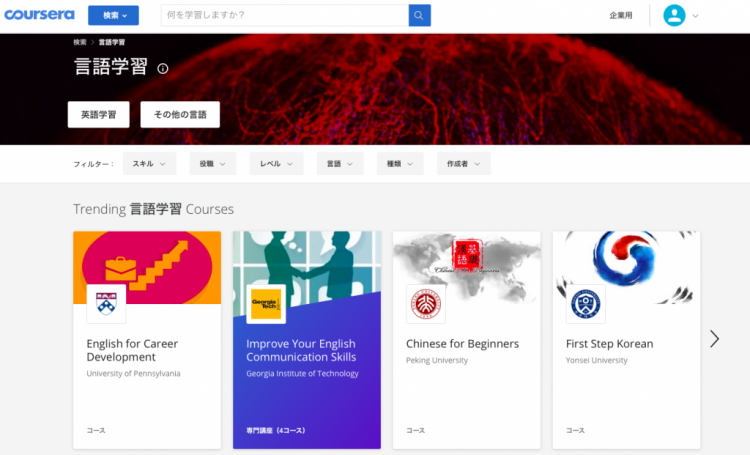The height and width of the screenshot is (455, 750).
Task: Click the Georgia Tech logo badge
Action: coord(266,304)
